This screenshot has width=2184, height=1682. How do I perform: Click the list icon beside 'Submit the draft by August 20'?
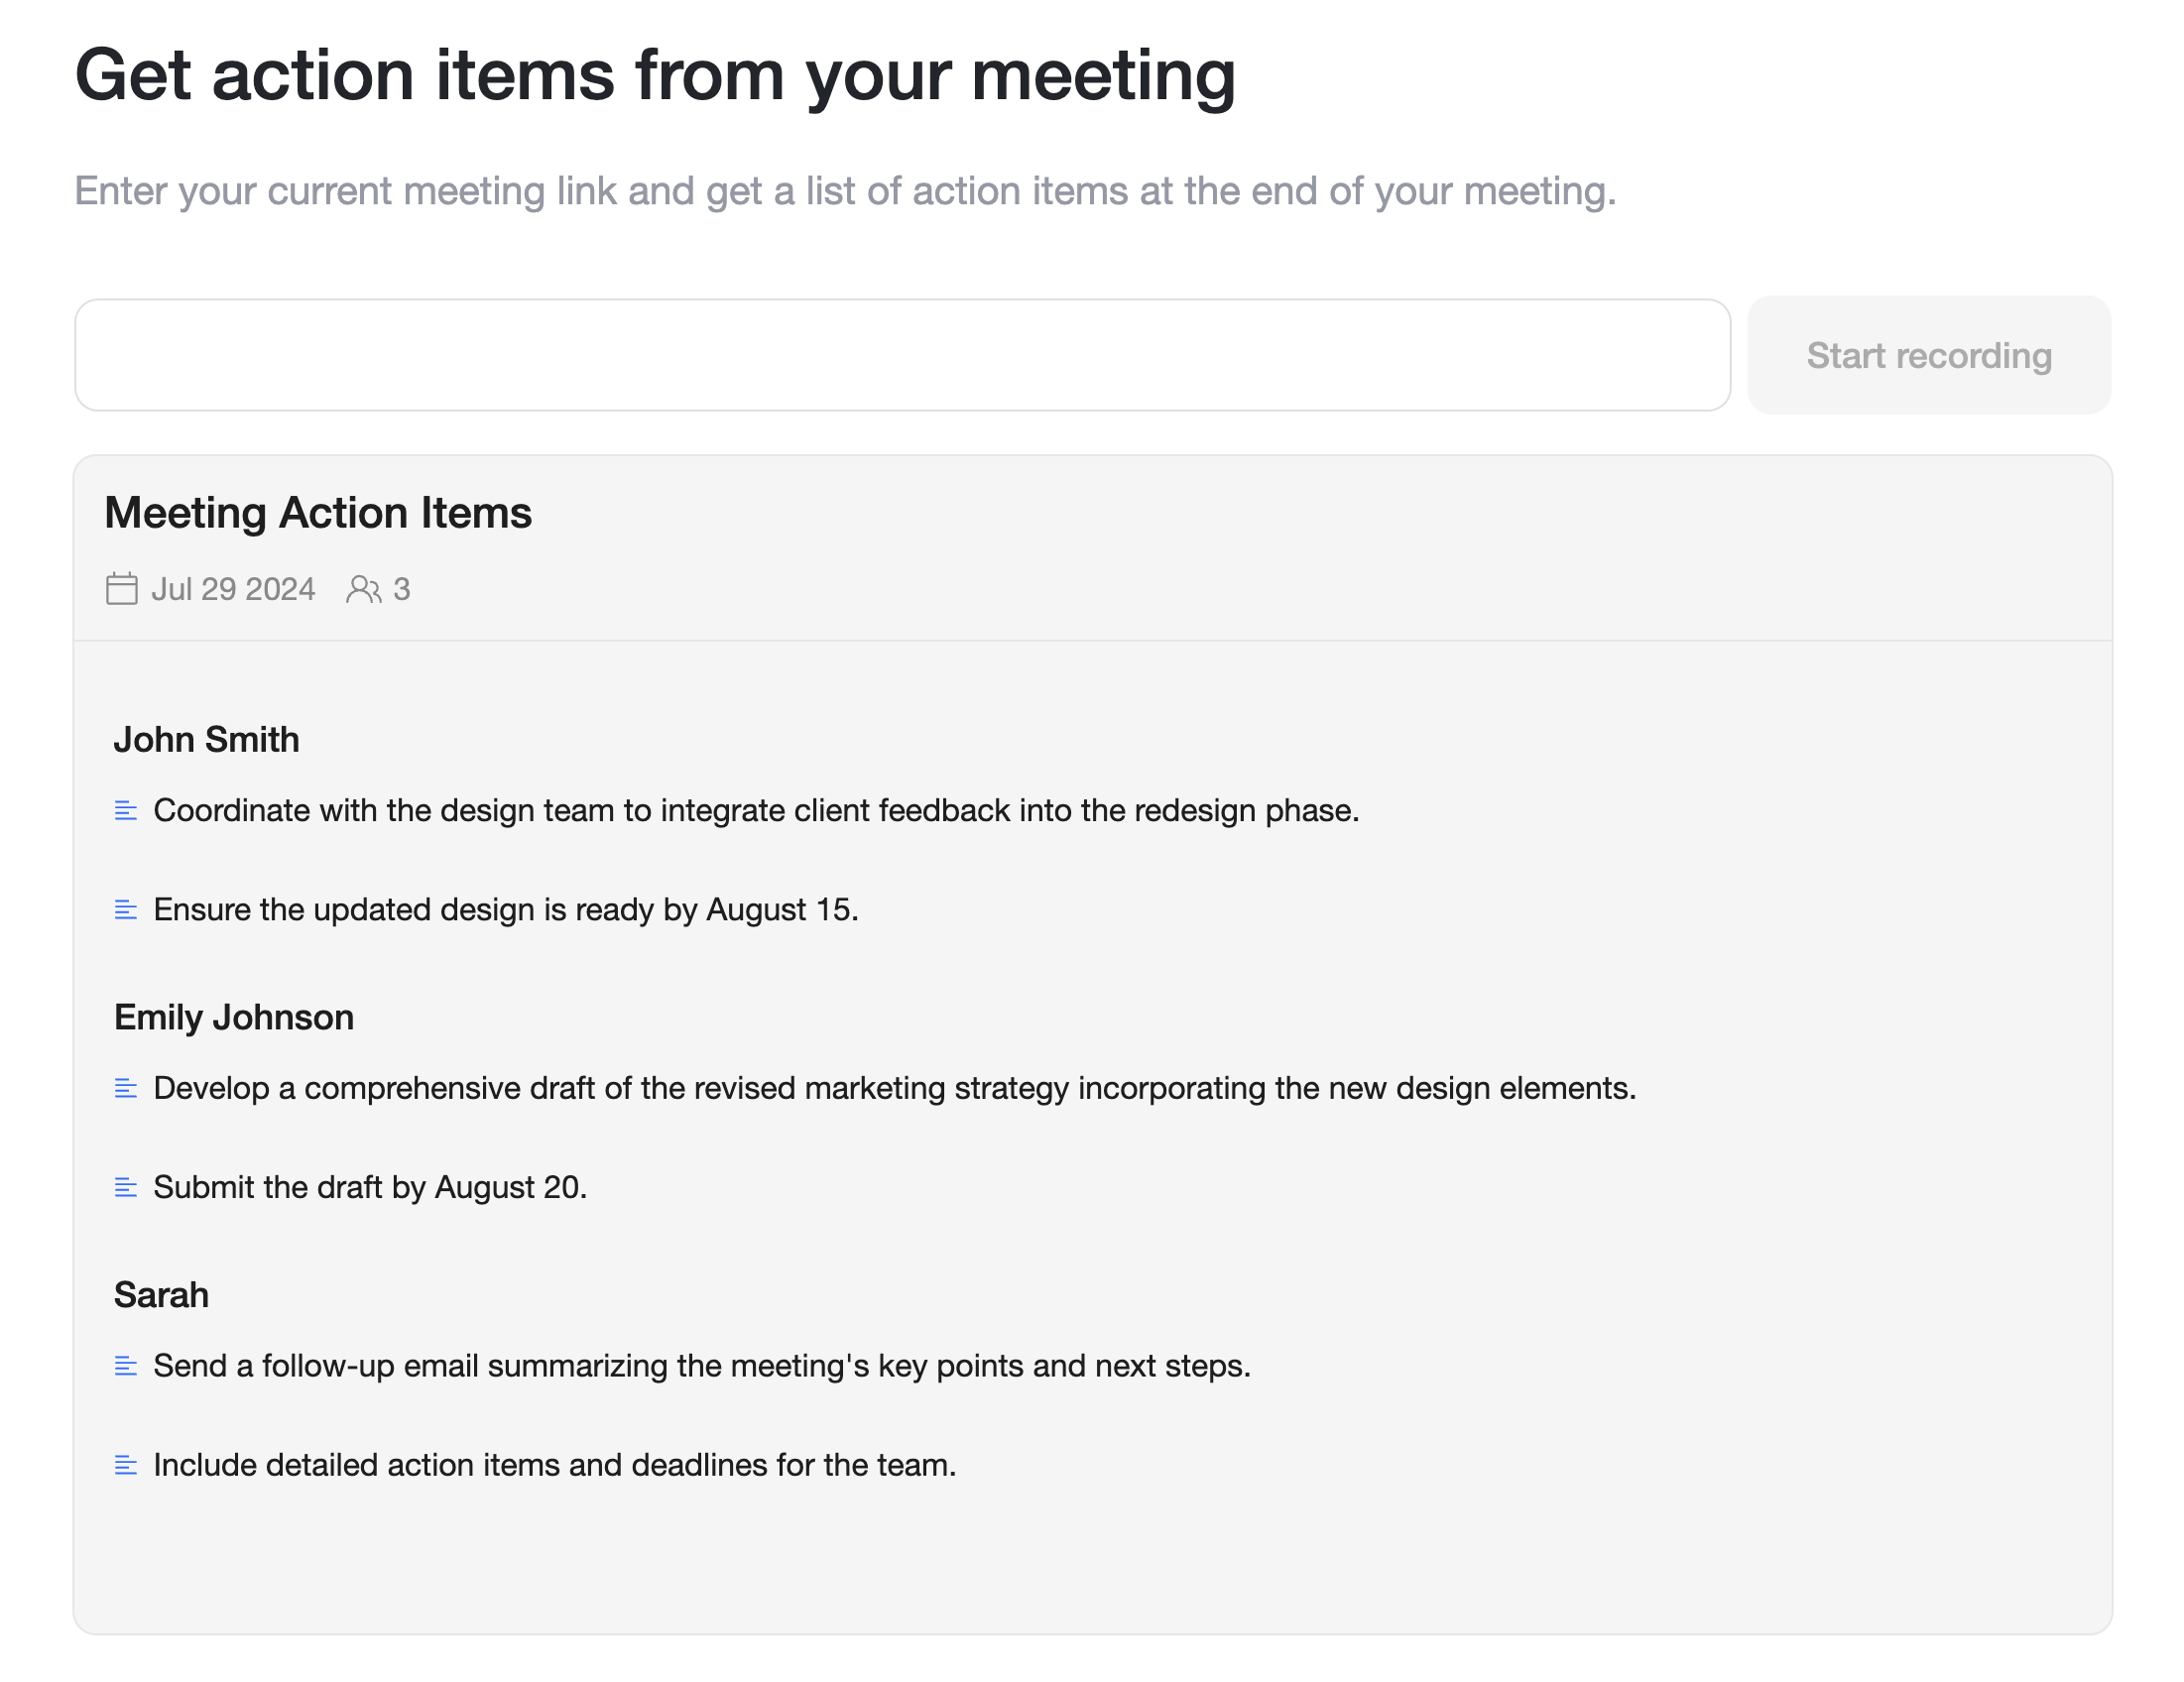point(126,1187)
